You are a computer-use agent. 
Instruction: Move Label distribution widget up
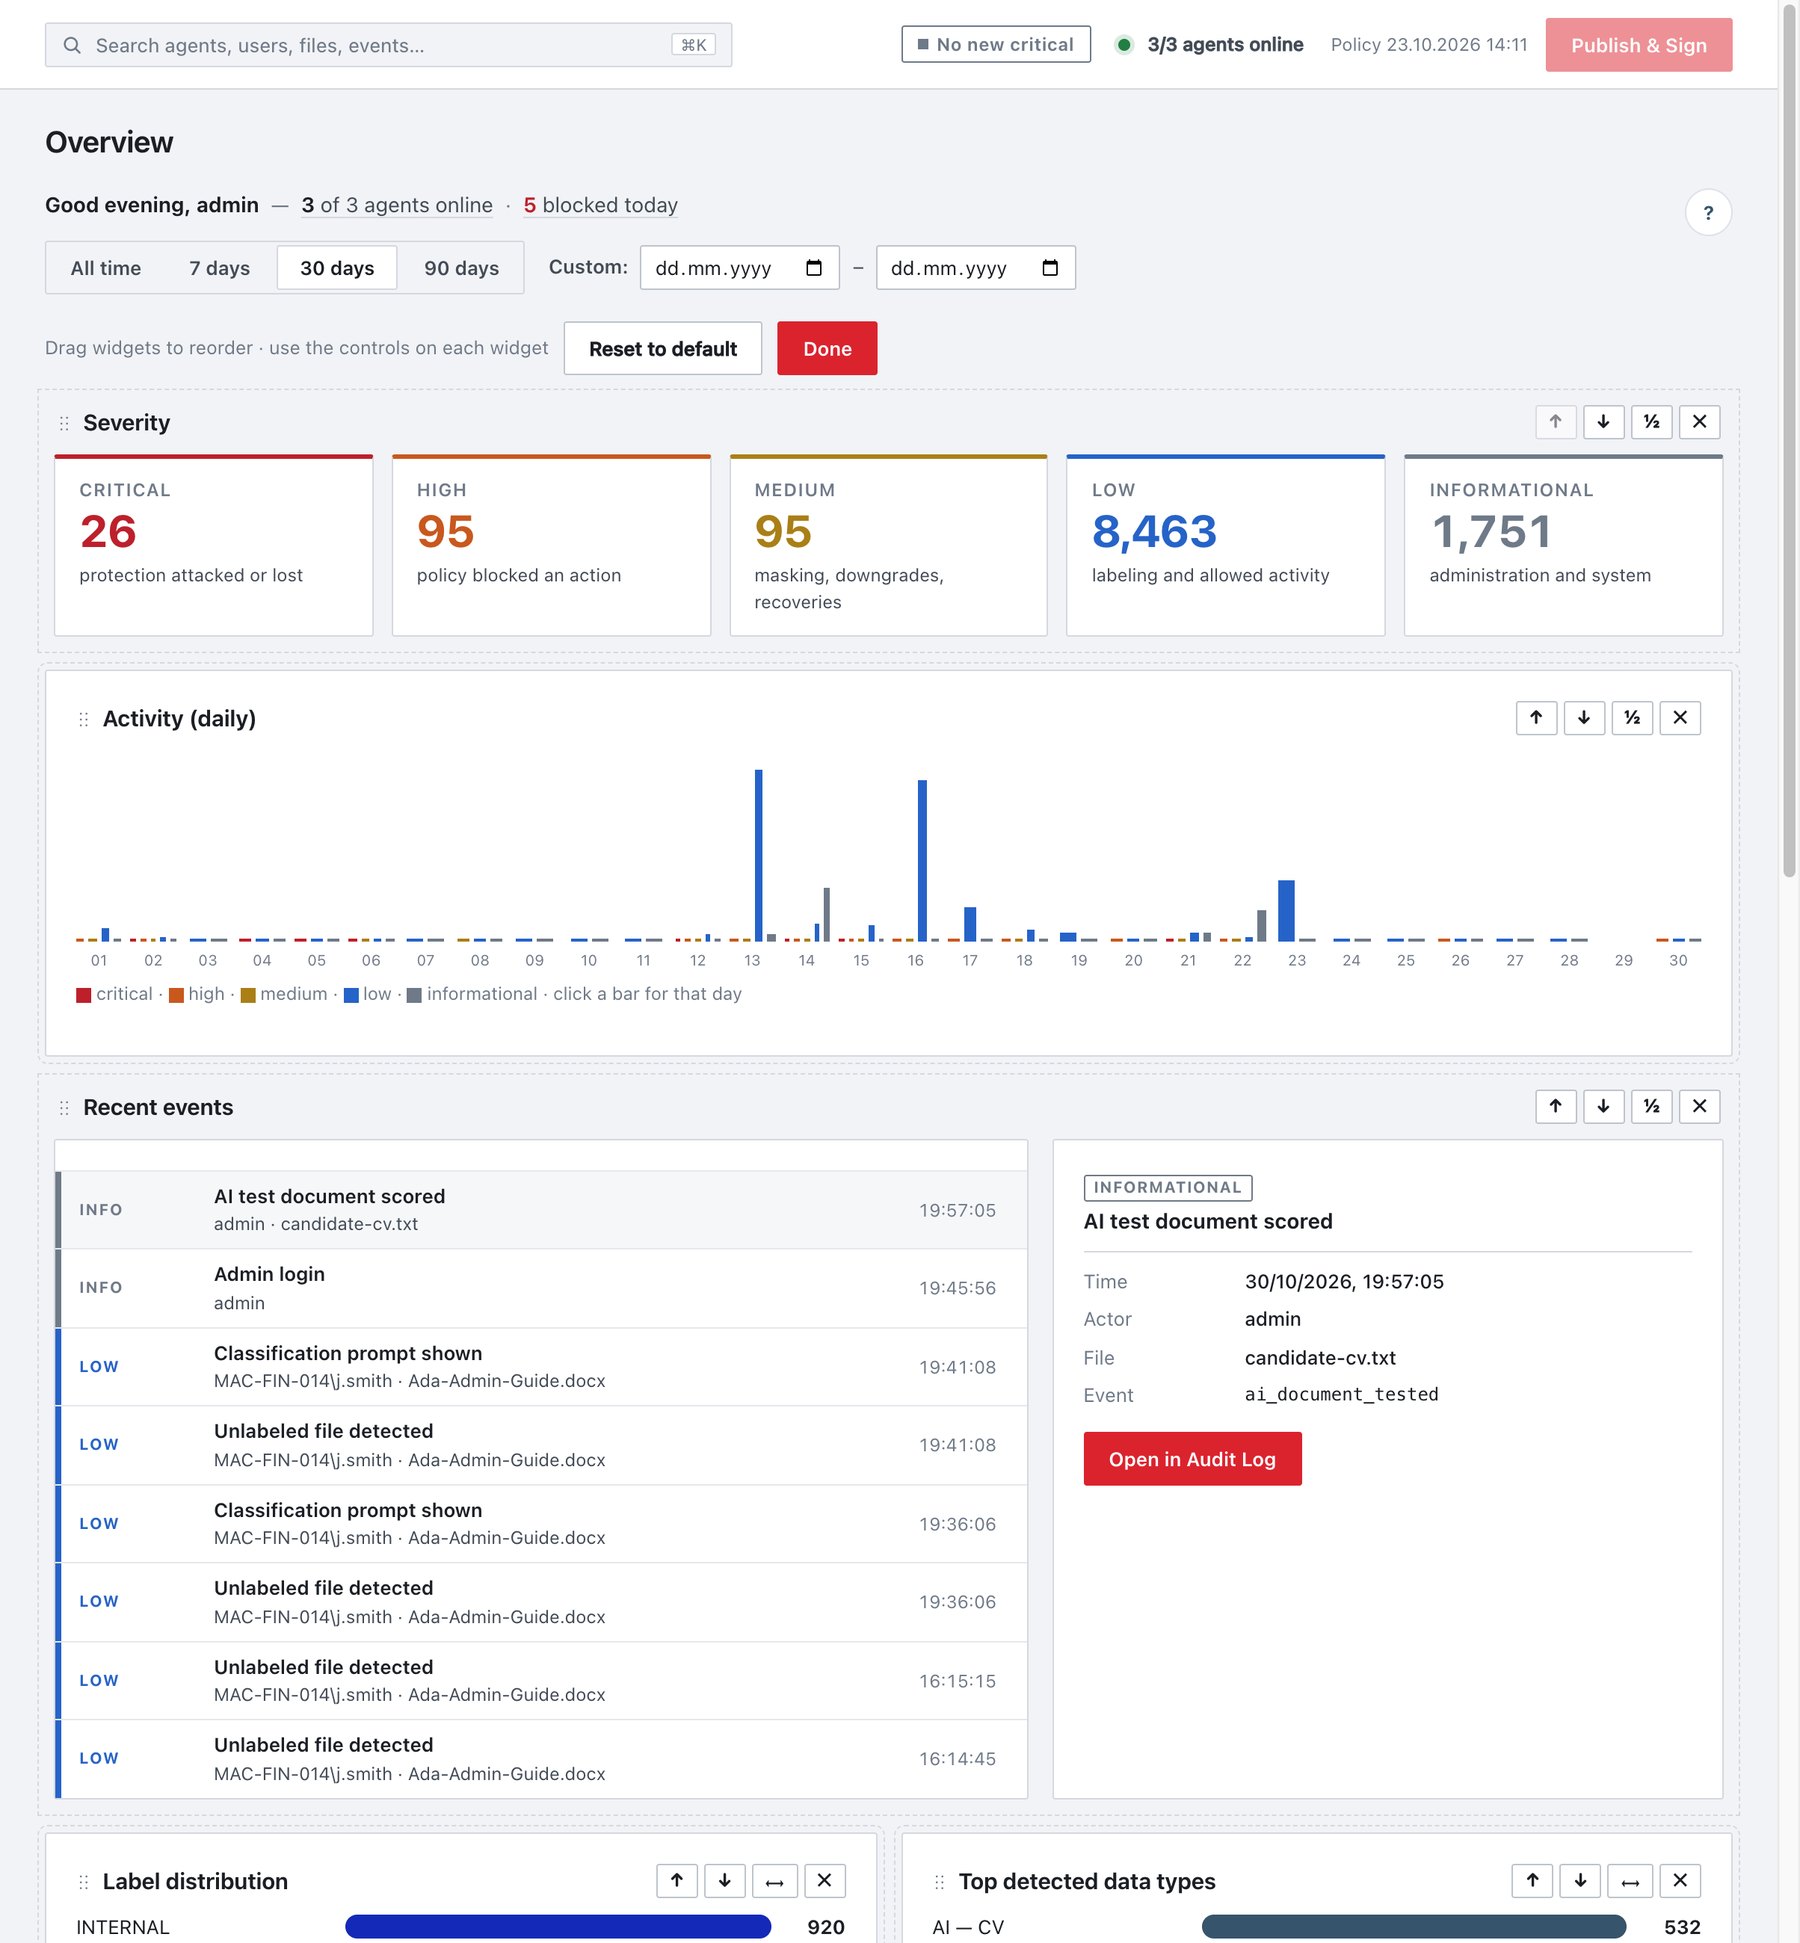point(677,1881)
